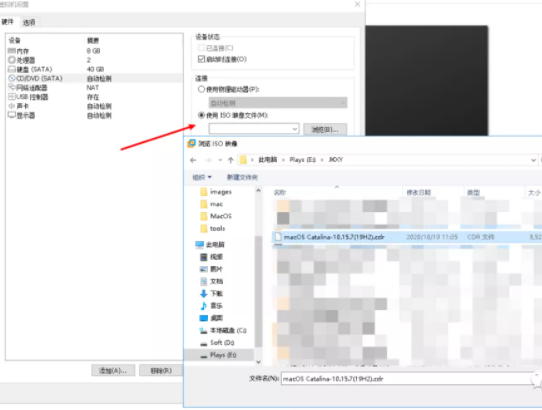Expand the address bar path dropdown
This screenshot has height=410, width=542.
[x=533, y=160]
